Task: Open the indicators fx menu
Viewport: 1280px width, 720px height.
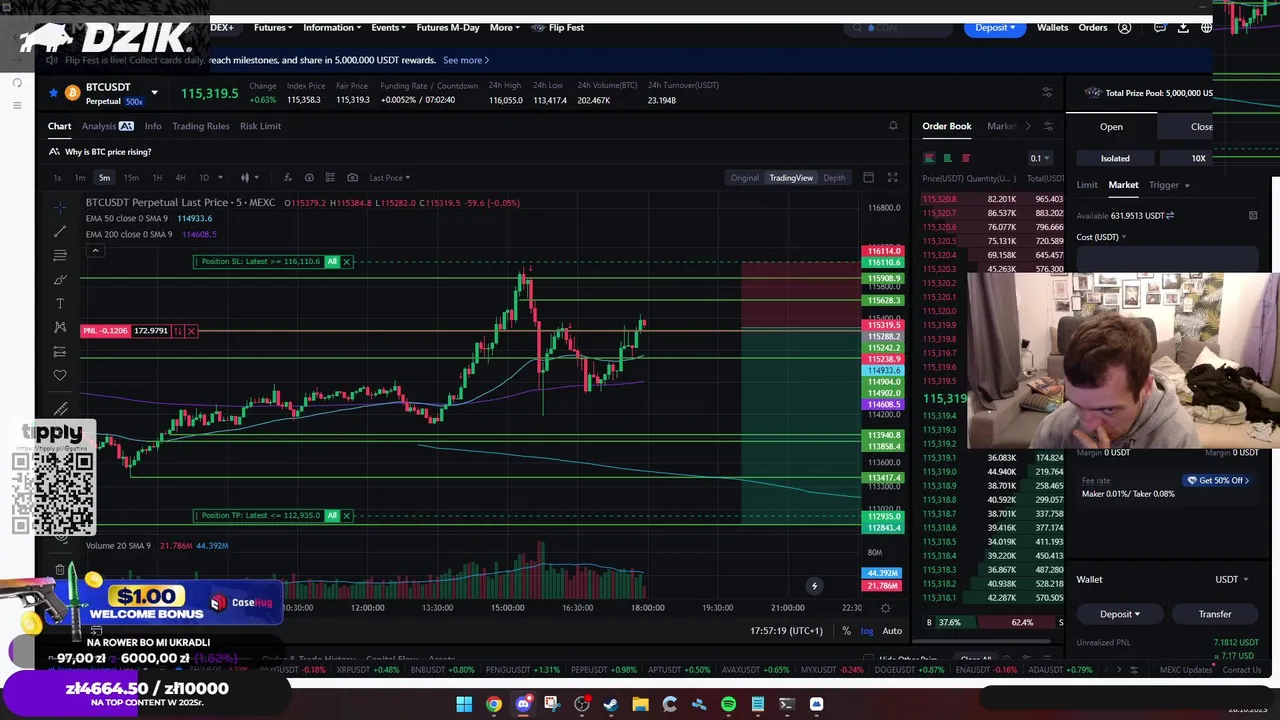Action: click(287, 178)
